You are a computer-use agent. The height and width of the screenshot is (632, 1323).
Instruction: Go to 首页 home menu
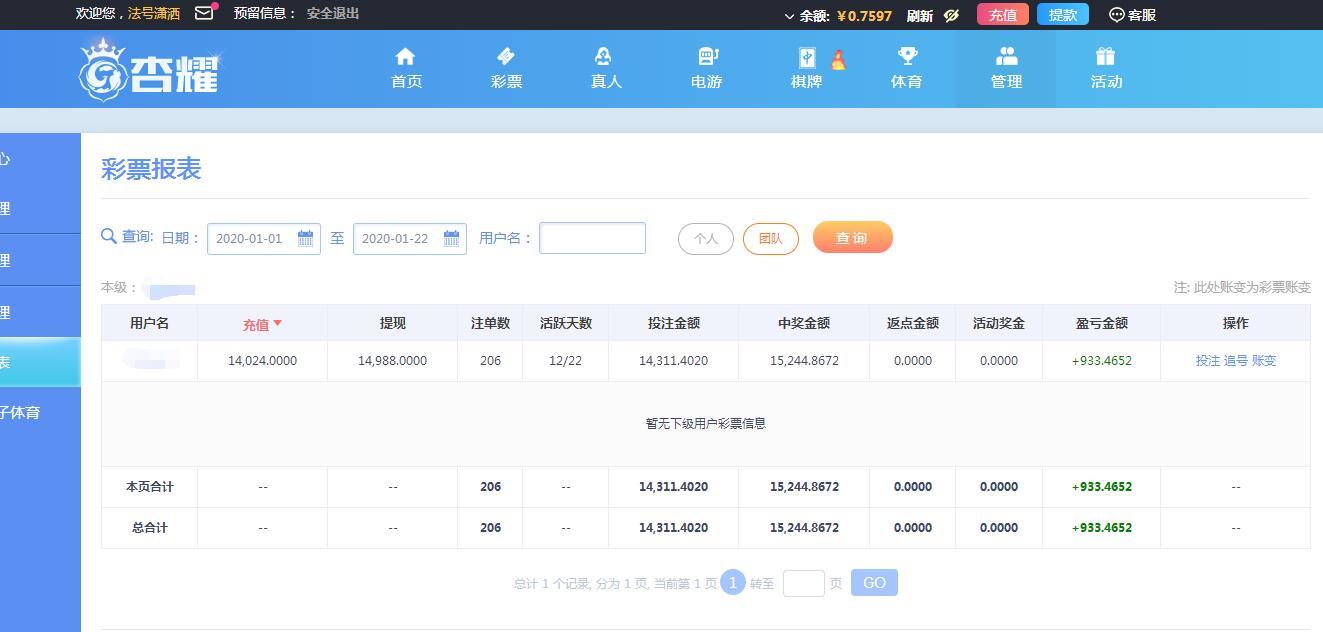pyautogui.click(x=406, y=69)
